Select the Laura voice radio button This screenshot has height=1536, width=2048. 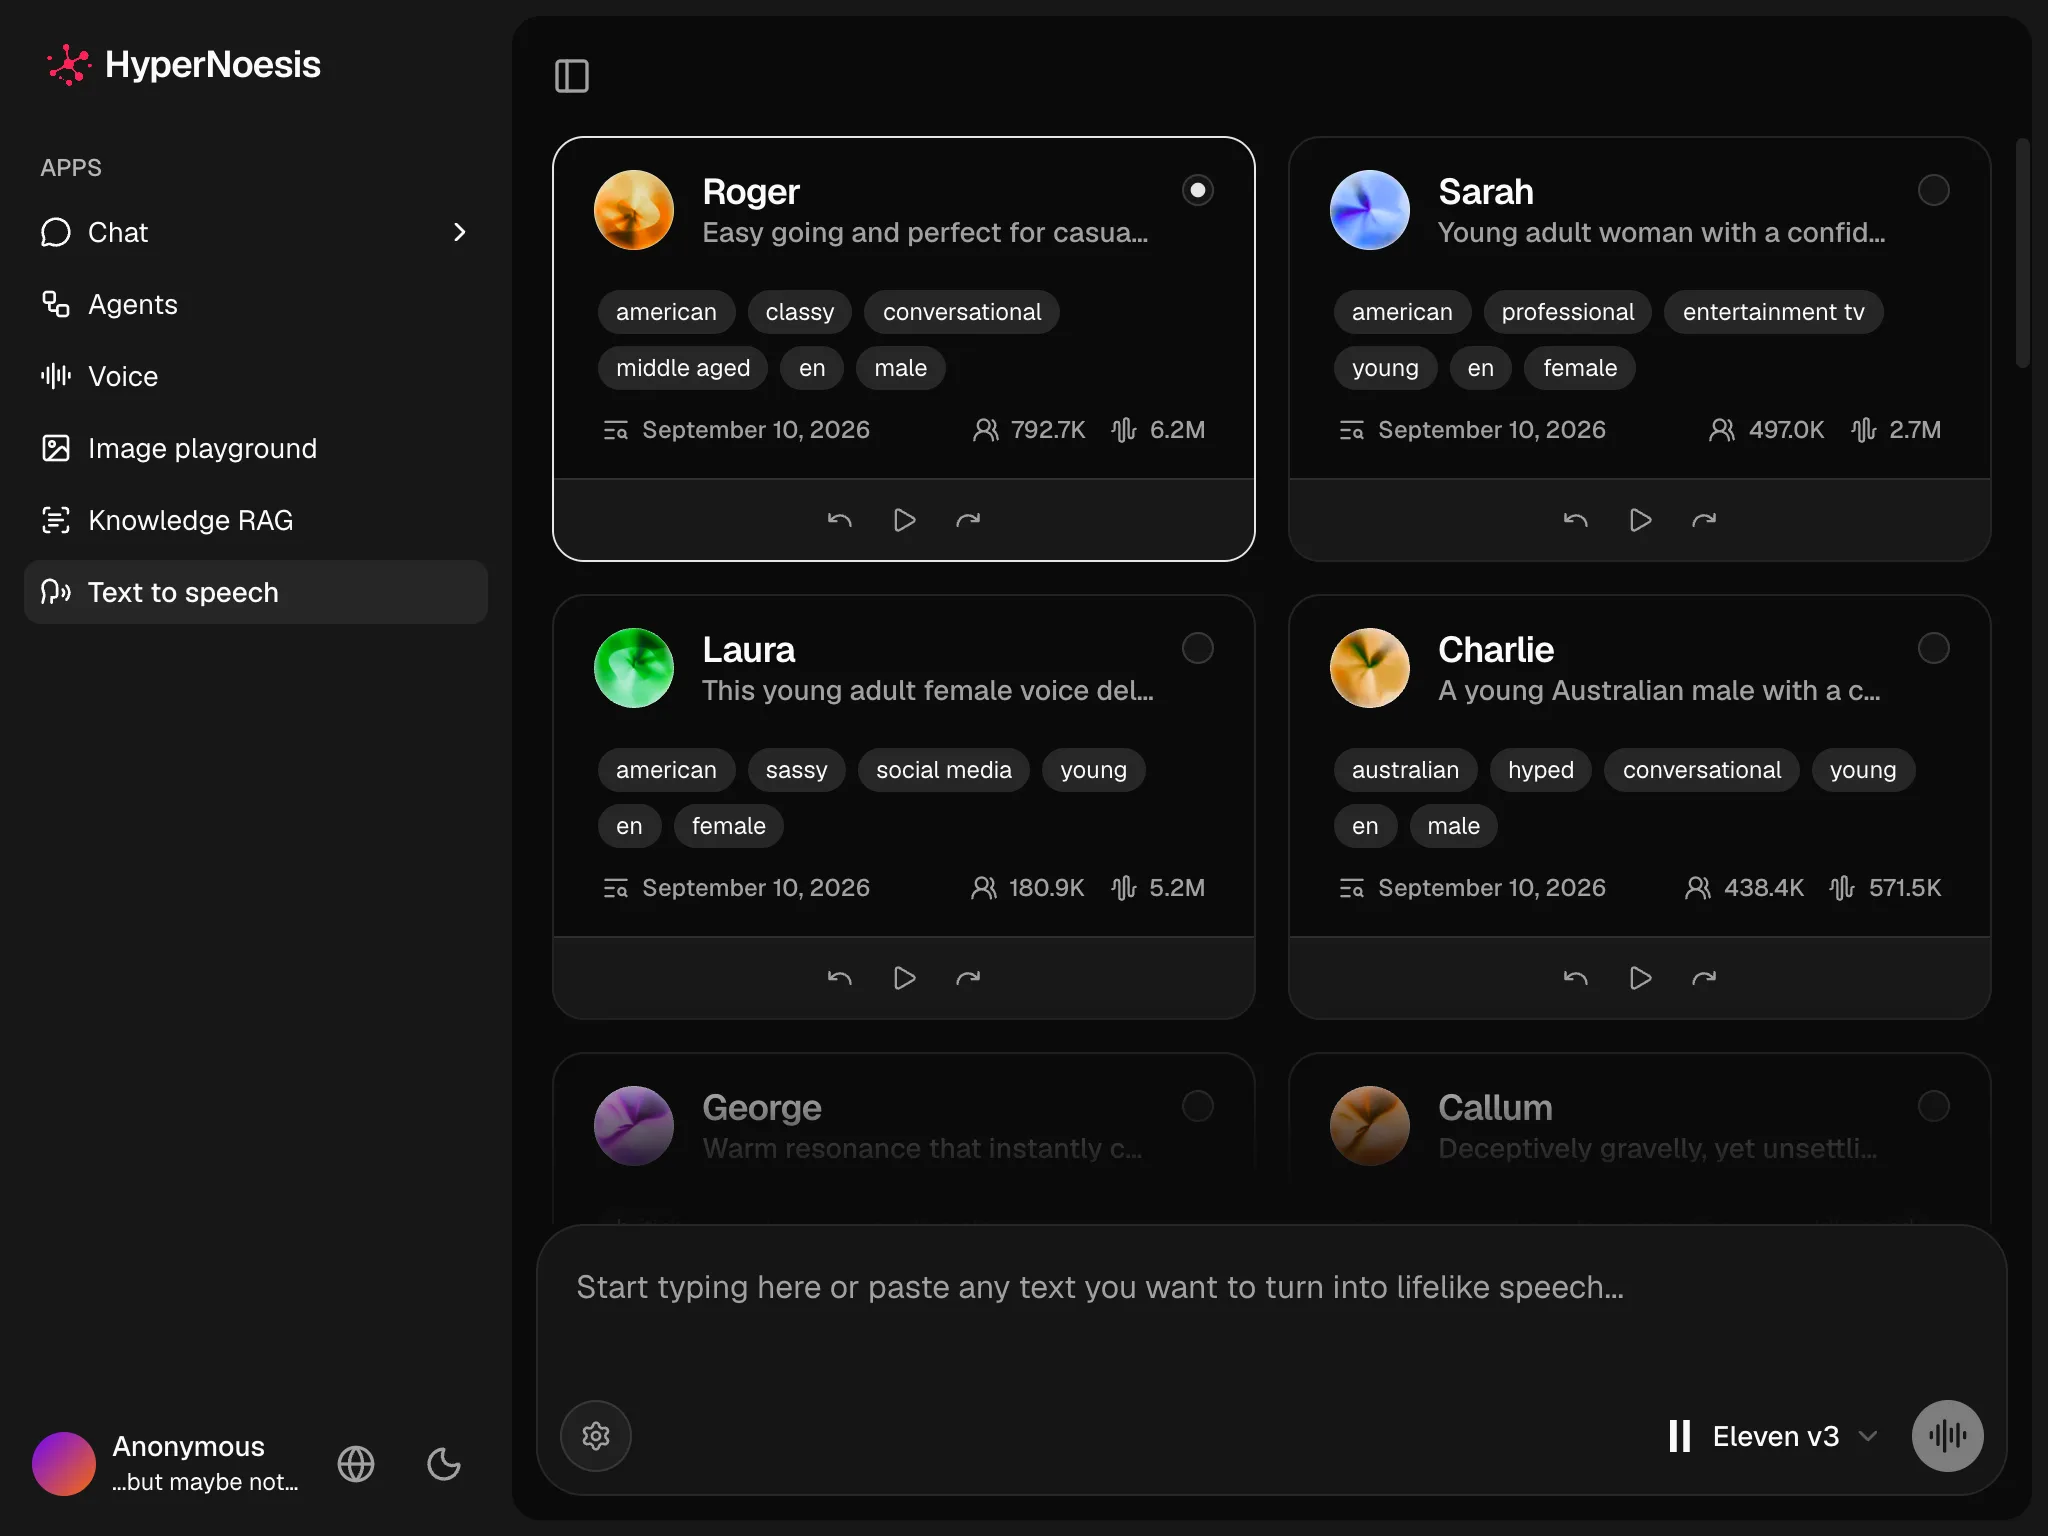(1198, 648)
